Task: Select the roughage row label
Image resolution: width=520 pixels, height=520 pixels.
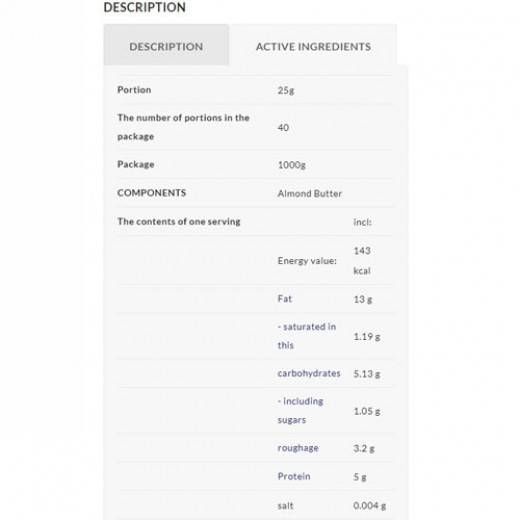Action: tap(298, 448)
